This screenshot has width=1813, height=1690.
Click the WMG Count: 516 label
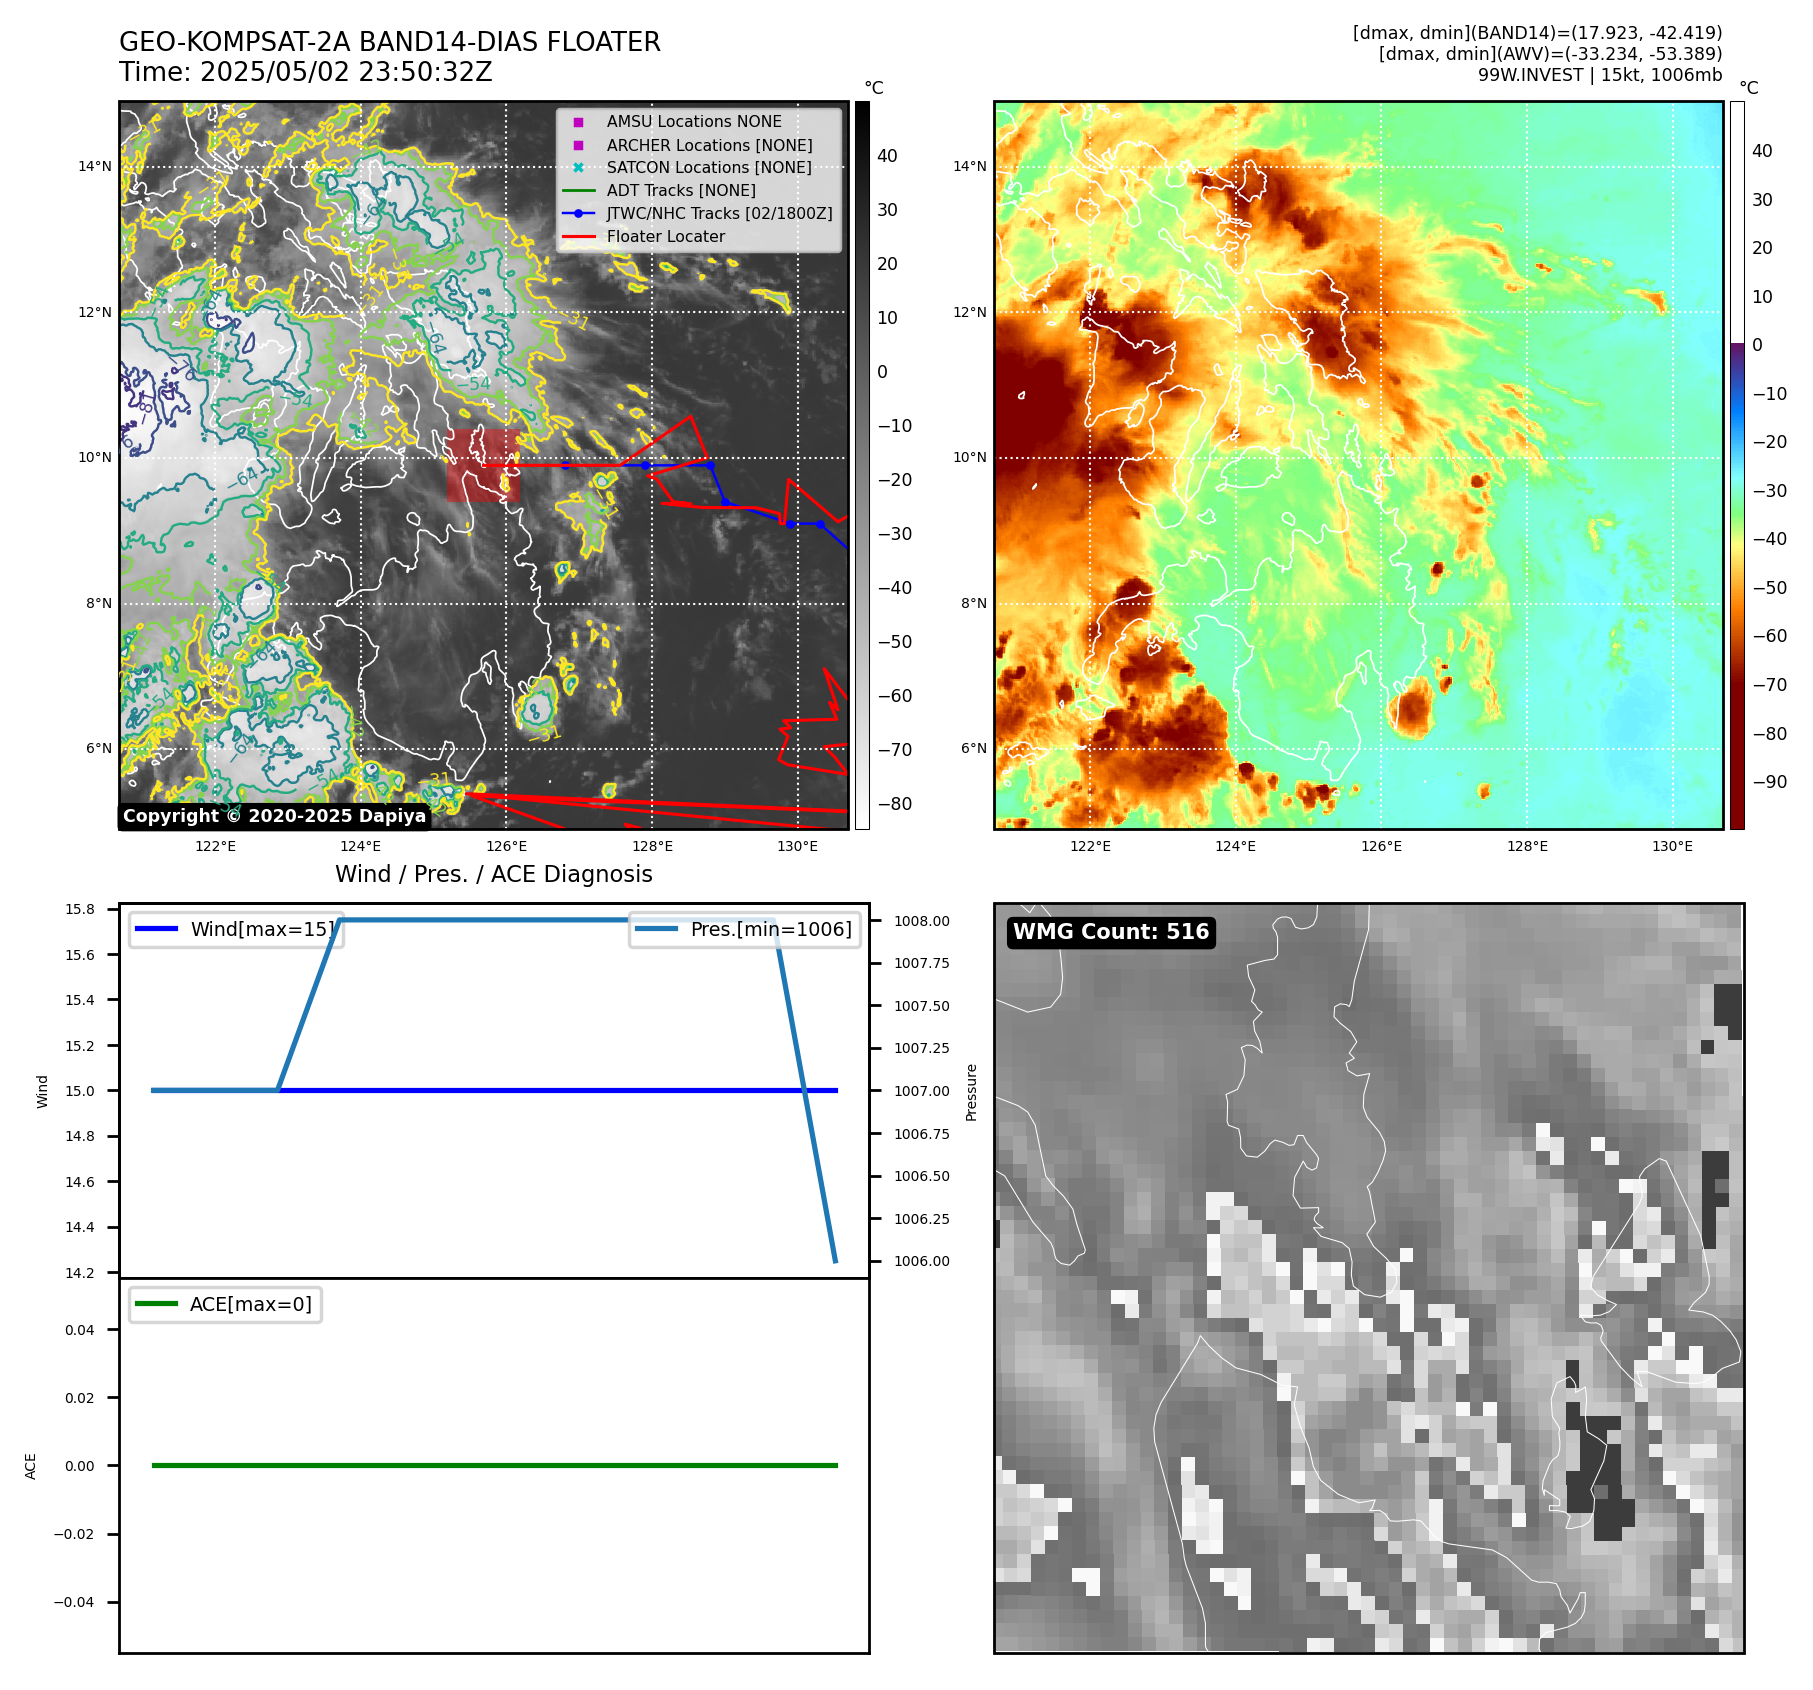pyautogui.click(x=1111, y=932)
